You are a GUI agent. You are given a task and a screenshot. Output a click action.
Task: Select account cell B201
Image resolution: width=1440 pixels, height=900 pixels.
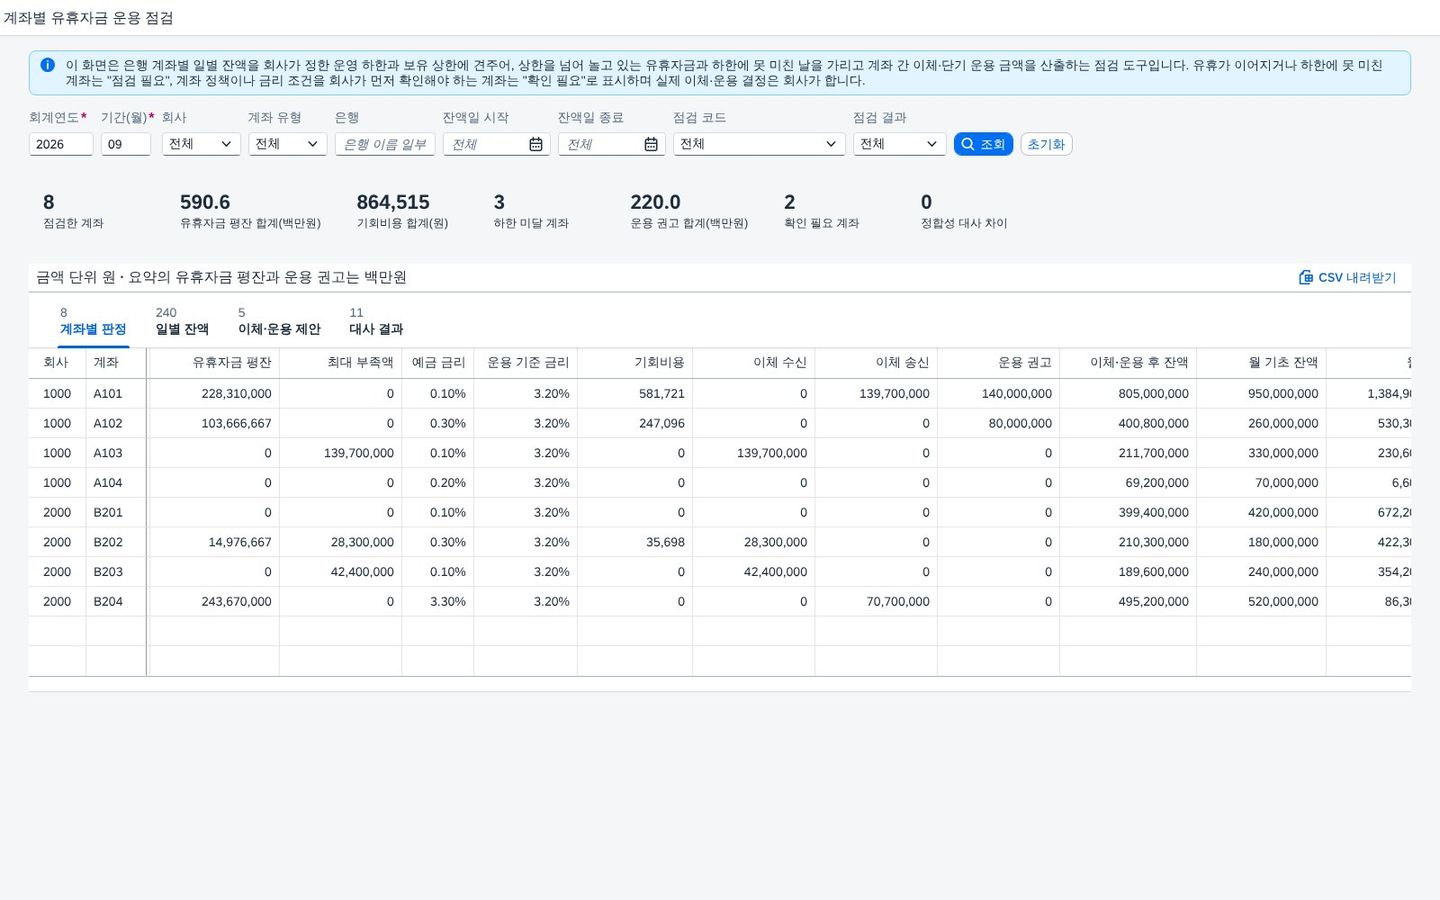click(116, 513)
